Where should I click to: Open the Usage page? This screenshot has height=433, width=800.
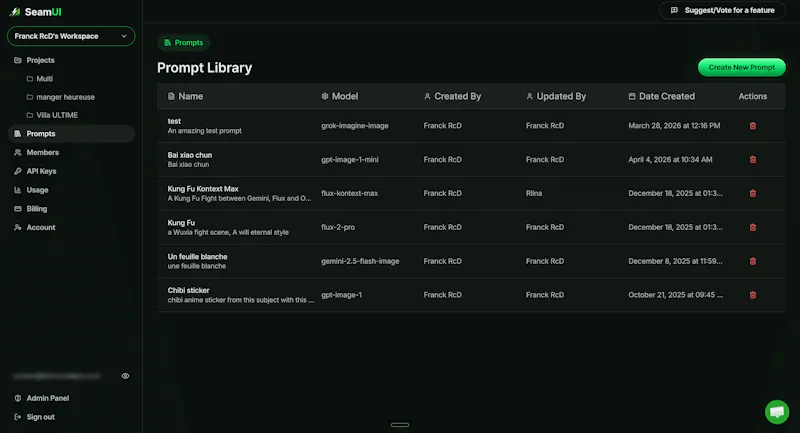37,190
